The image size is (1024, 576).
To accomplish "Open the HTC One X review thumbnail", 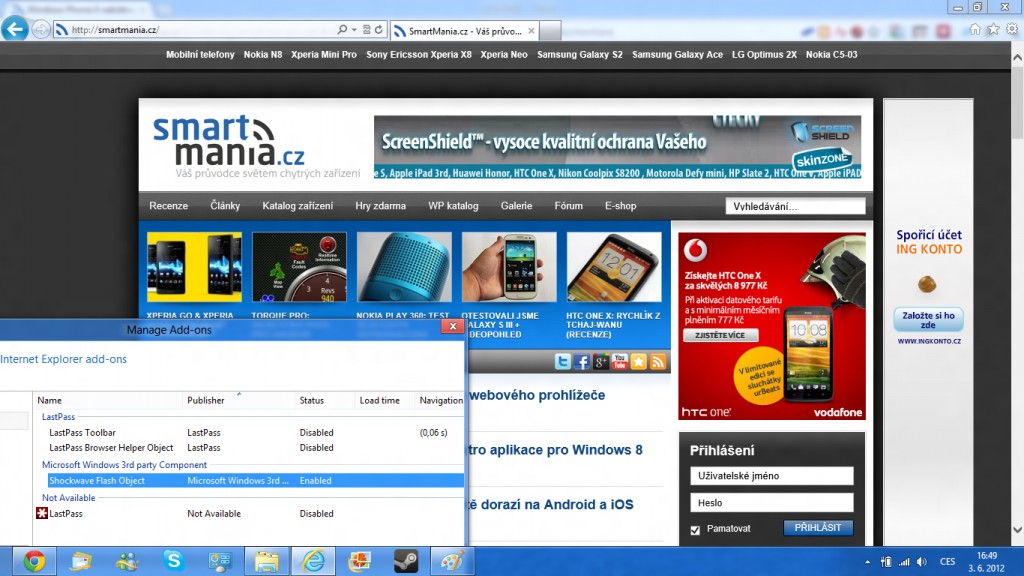I will [x=614, y=267].
